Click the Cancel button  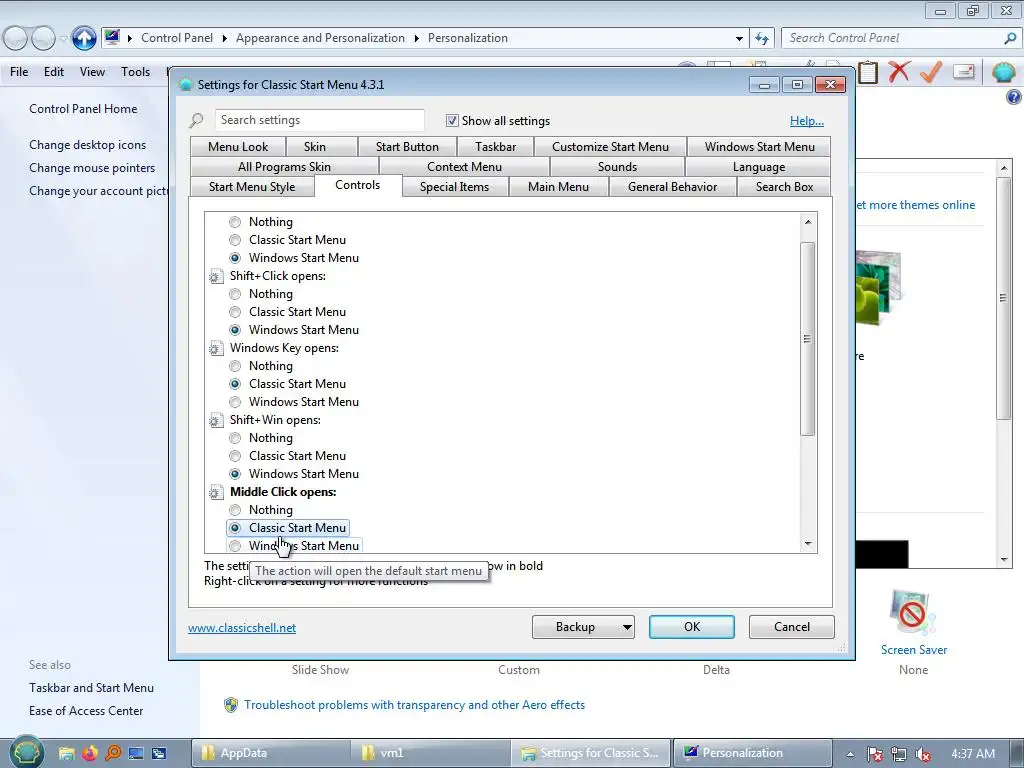coord(792,627)
